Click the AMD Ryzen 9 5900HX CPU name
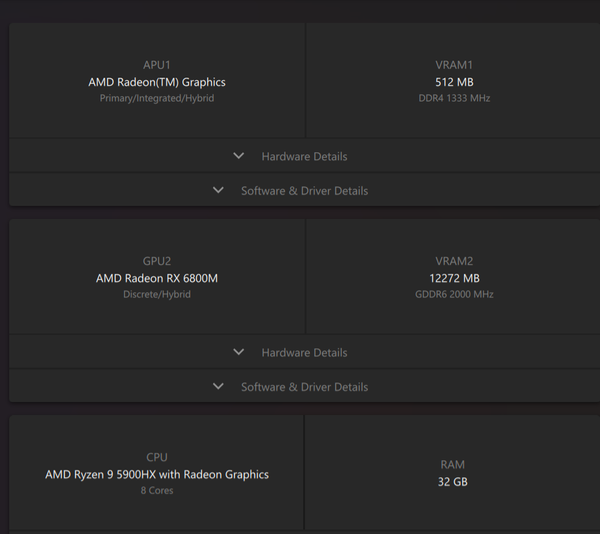The width and height of the screenshot is (600, 534). [x=157, y=474]
